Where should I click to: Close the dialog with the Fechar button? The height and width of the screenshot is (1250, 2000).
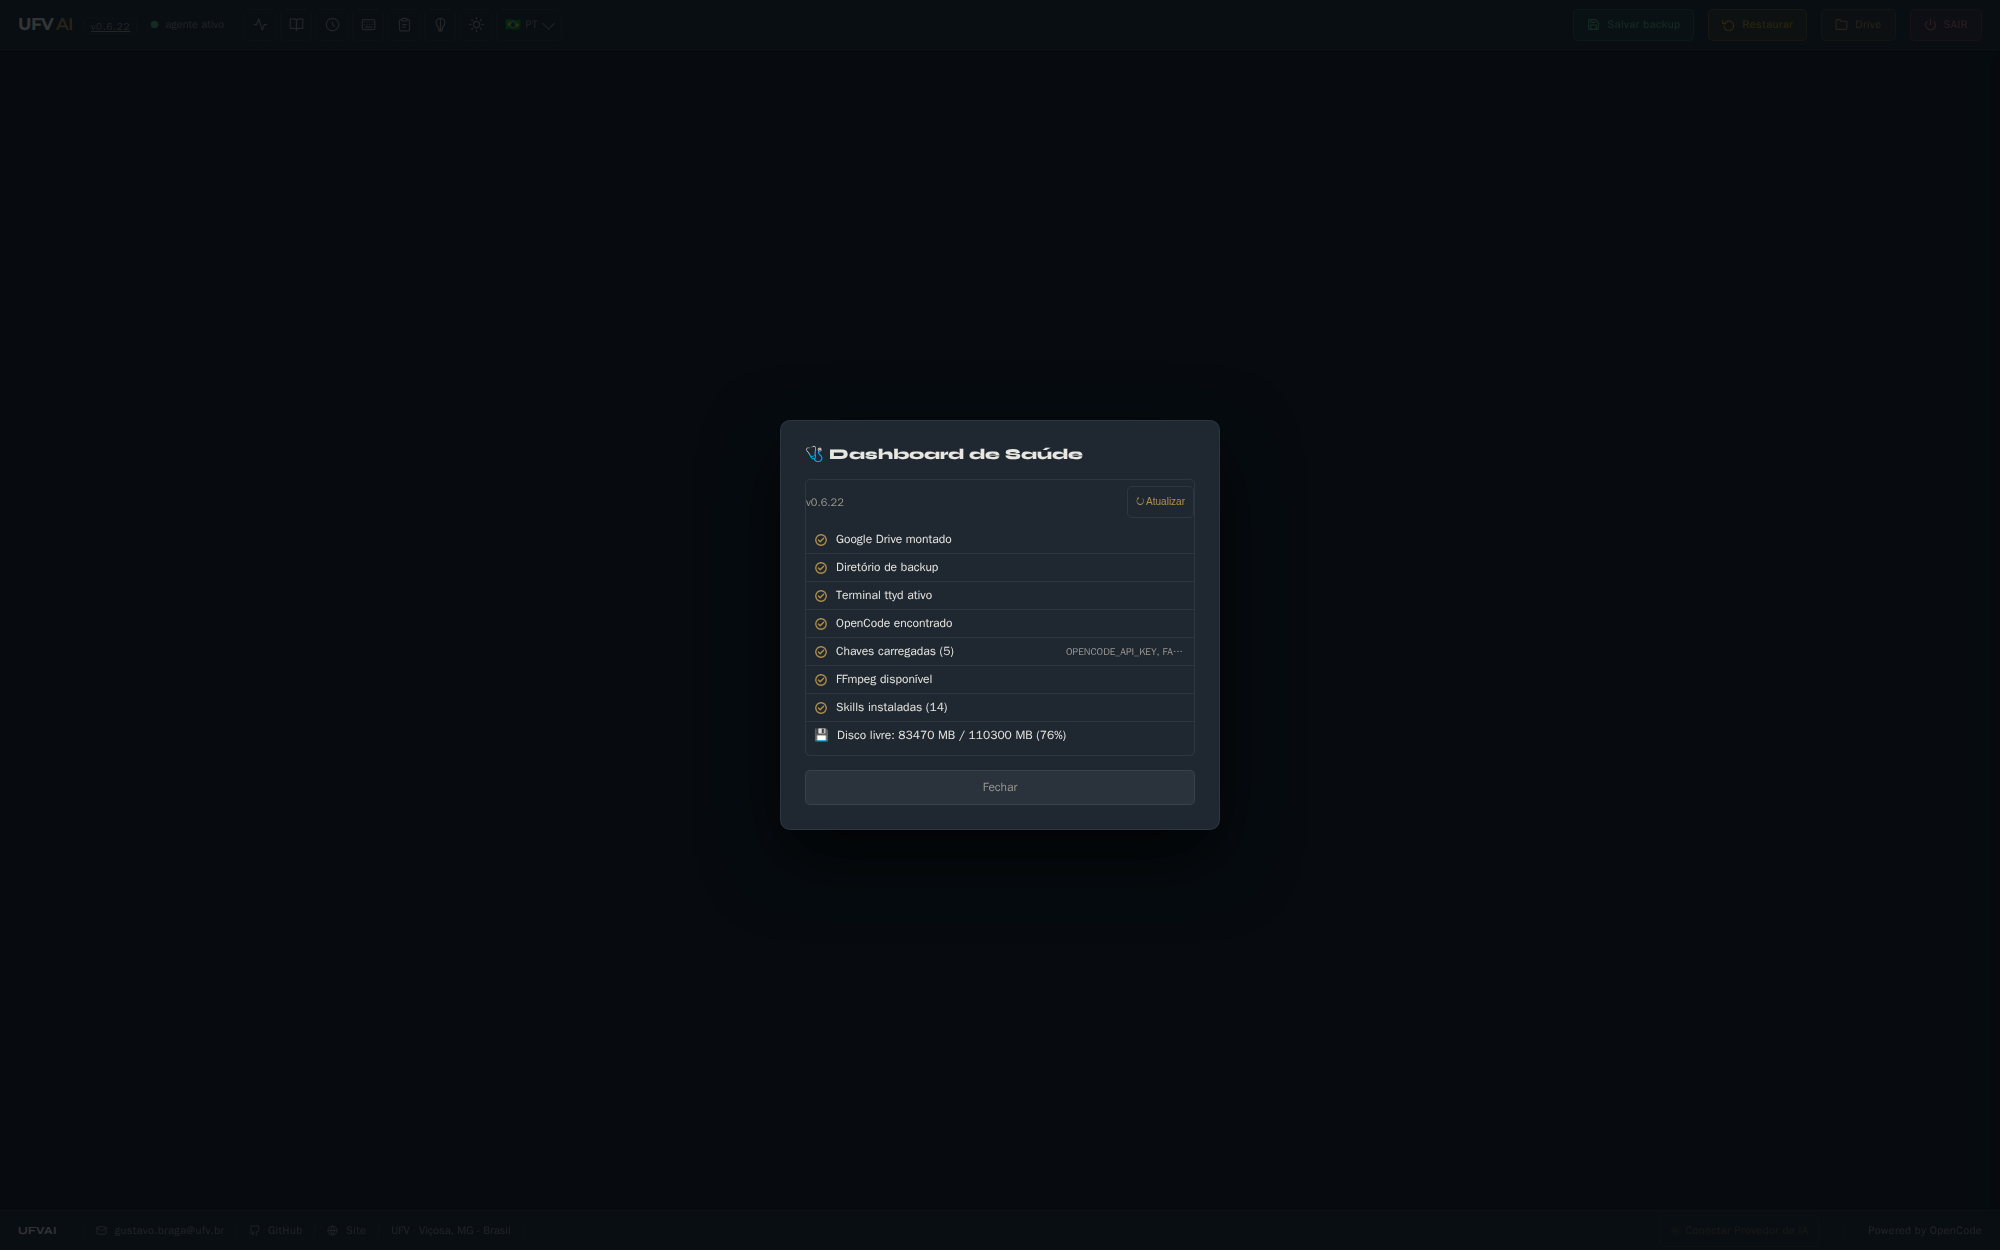1000,787
